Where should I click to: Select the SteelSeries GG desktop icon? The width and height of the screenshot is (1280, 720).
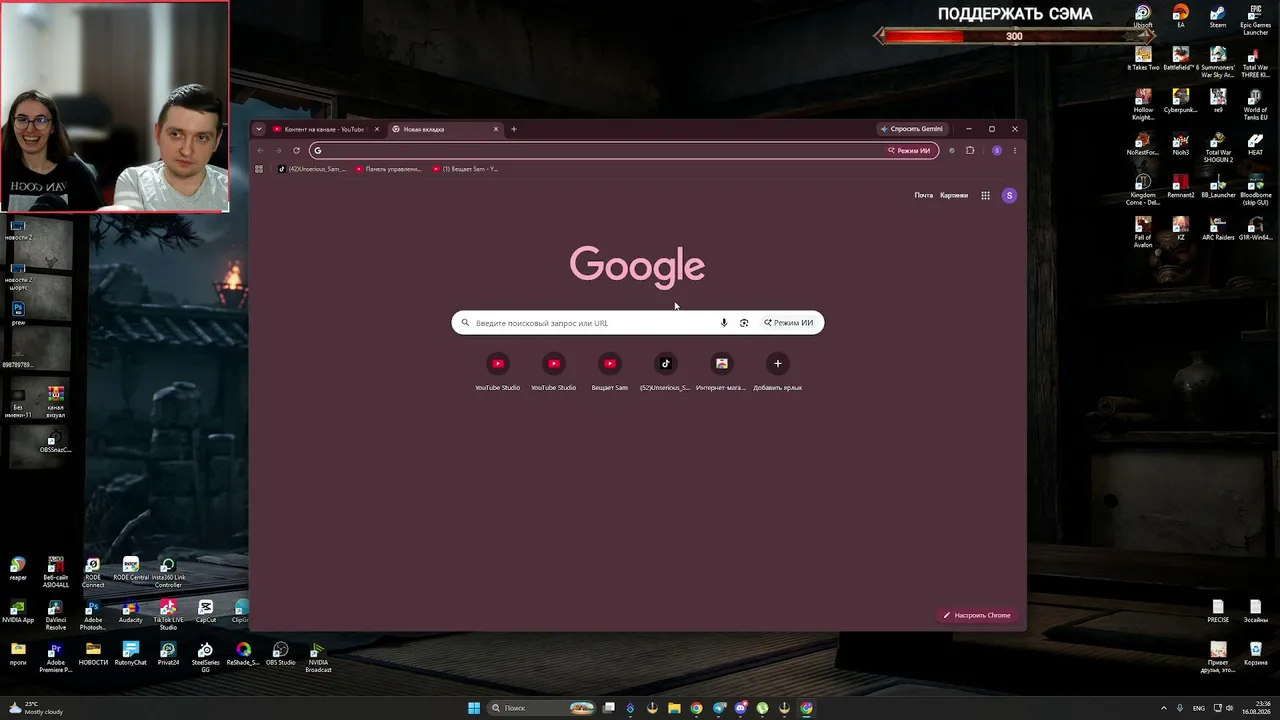coord(205,658)
